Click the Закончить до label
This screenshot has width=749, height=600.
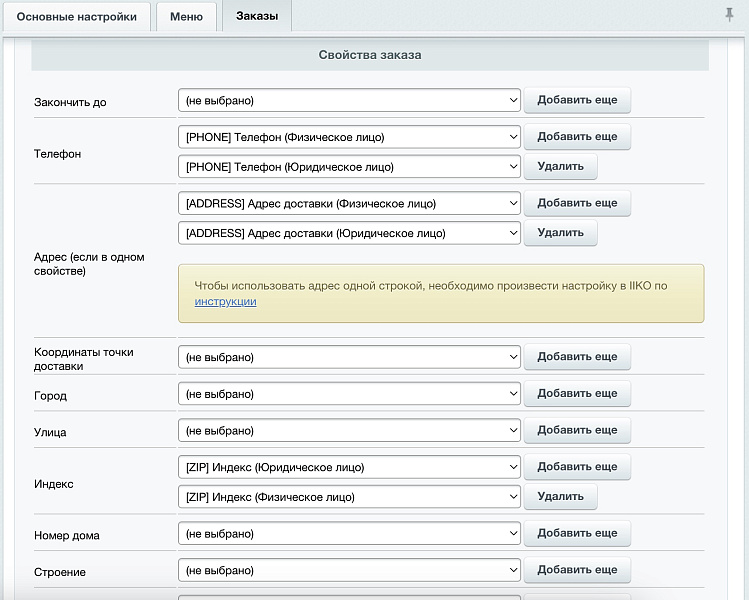(x=70, y=102)
